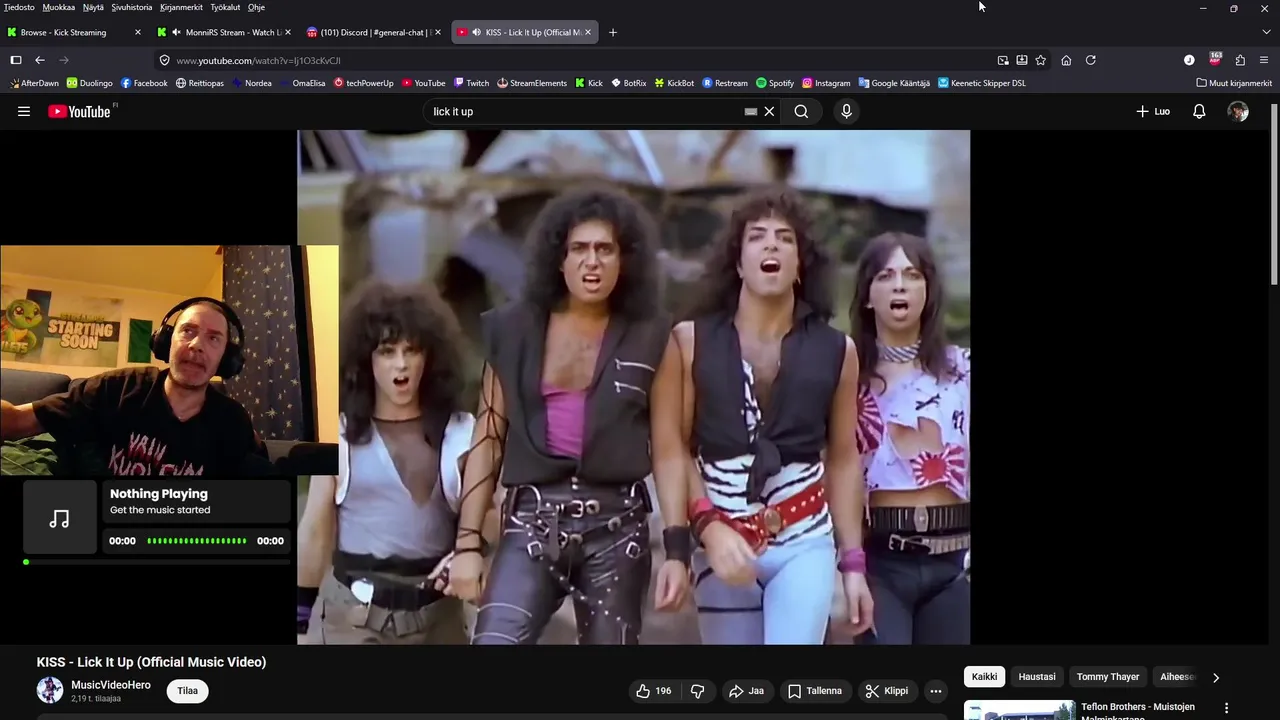Run the search with the magnifier button
Viewport: 1280px width, 720px height.
pyautogui.click(x=801, y=111)
